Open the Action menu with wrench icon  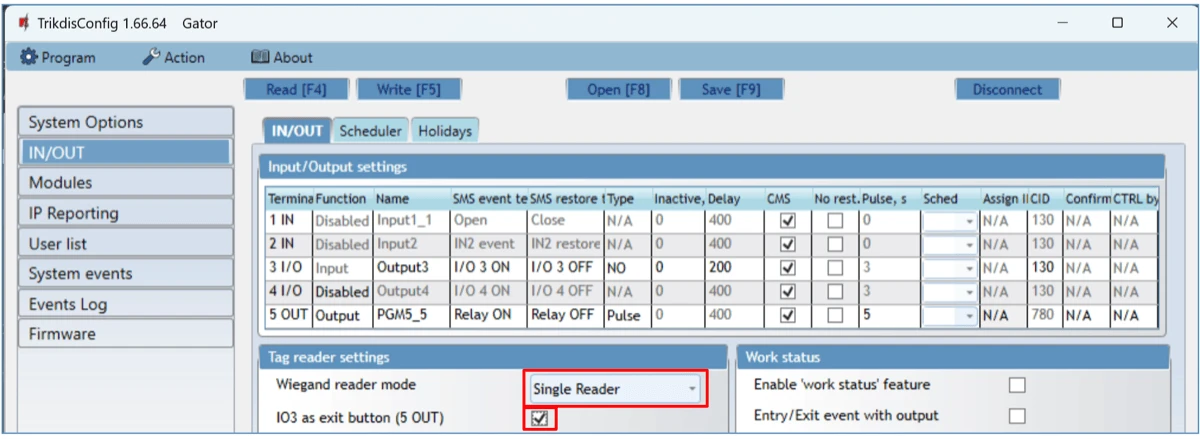[x=173, y=57]
